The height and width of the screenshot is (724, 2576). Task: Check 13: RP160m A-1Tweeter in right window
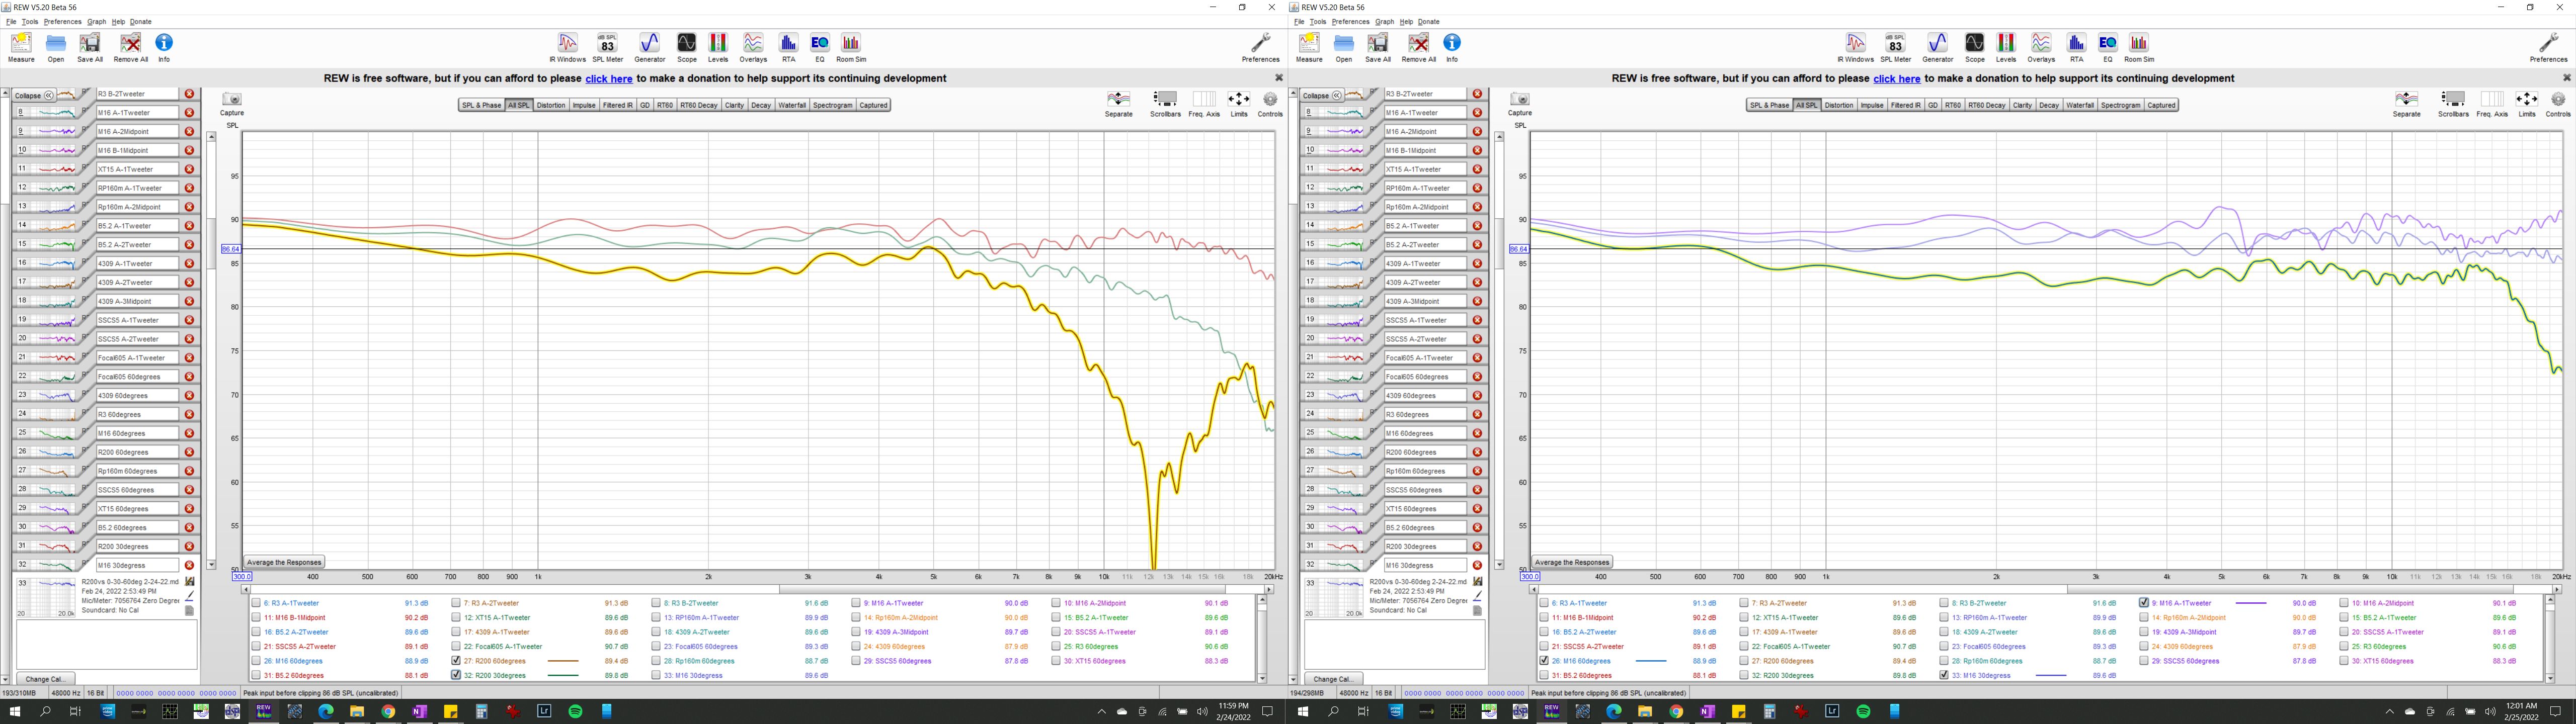(1944, 617)
